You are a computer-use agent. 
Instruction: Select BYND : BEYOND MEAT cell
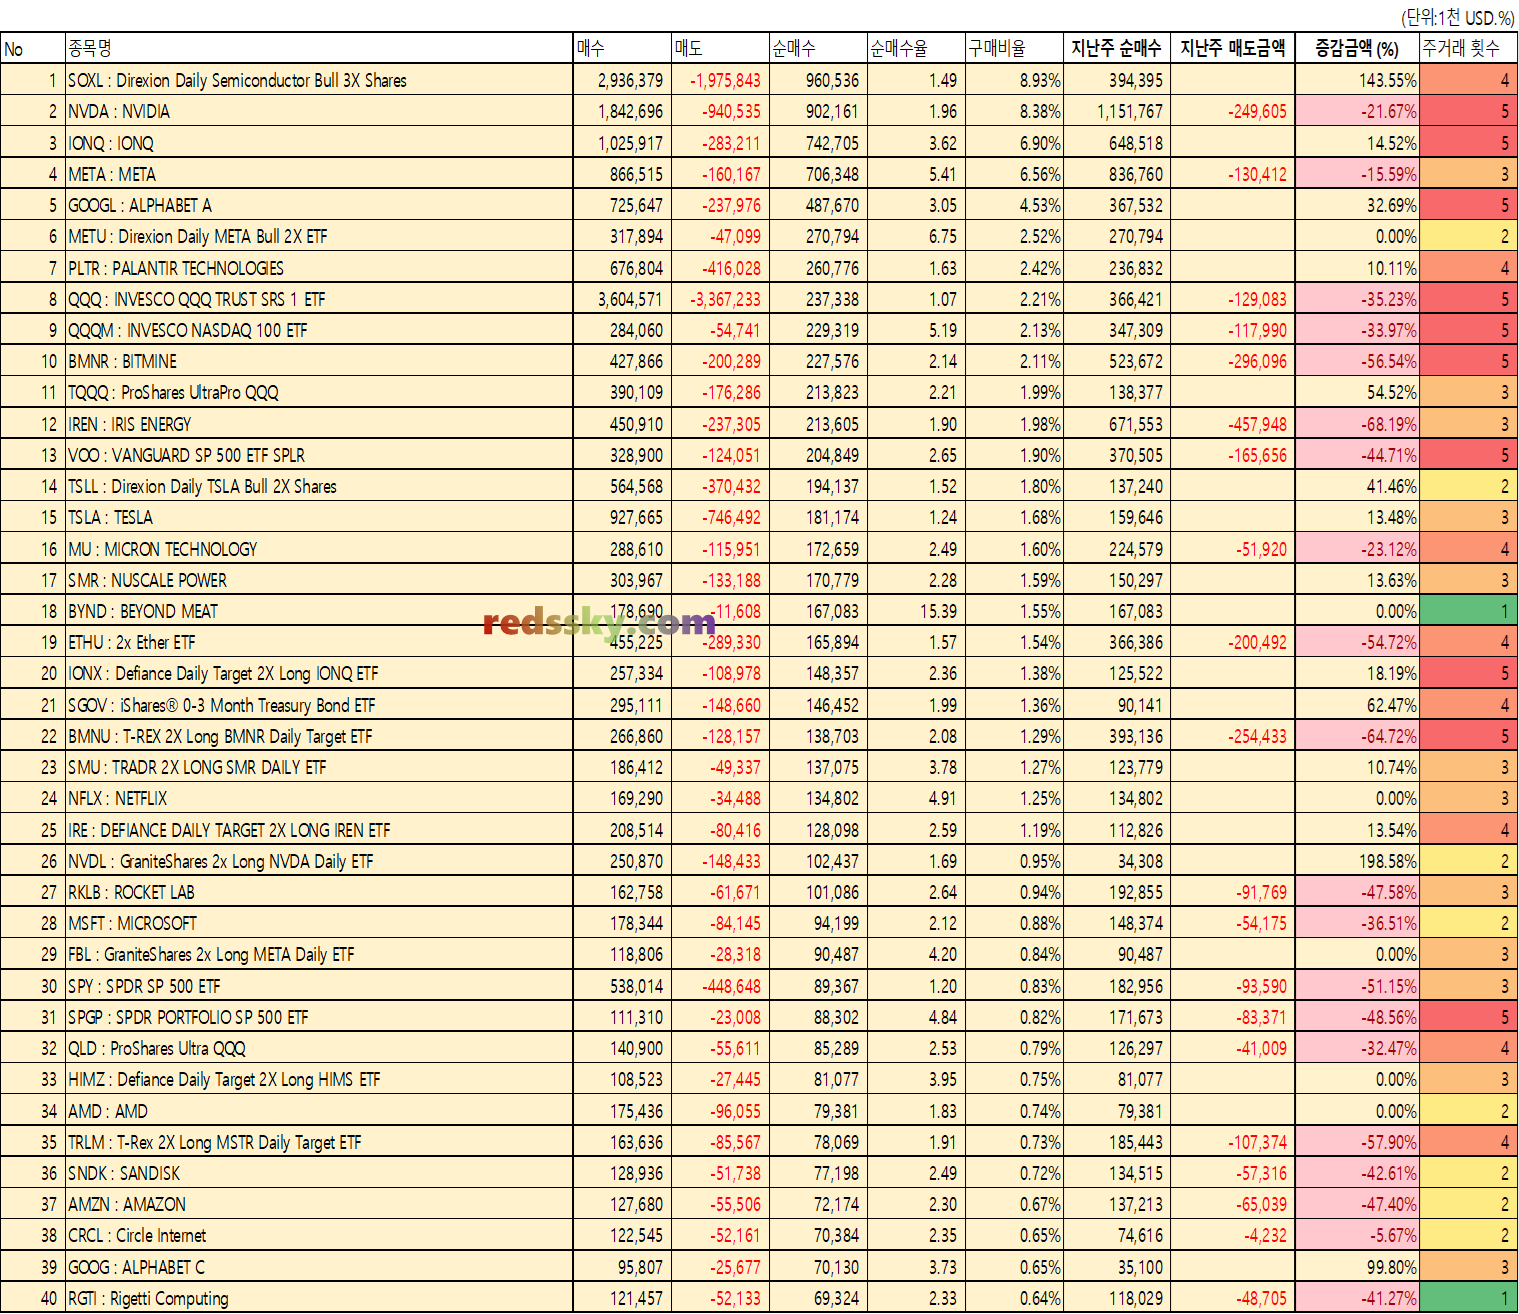pos(319,611)
